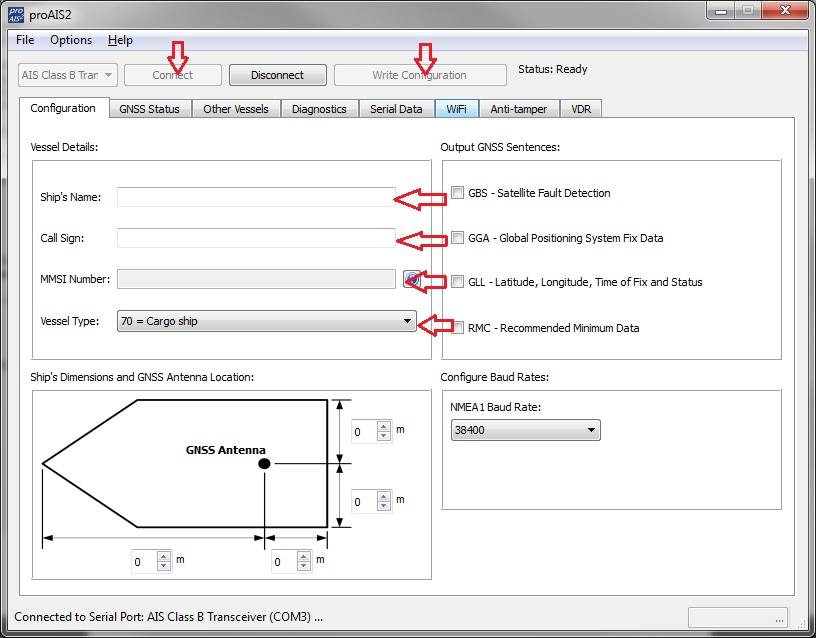The height and width of the screenshot is (638, 816).
Task: Click the MMSI edit icon button
Action: (411, 279)
